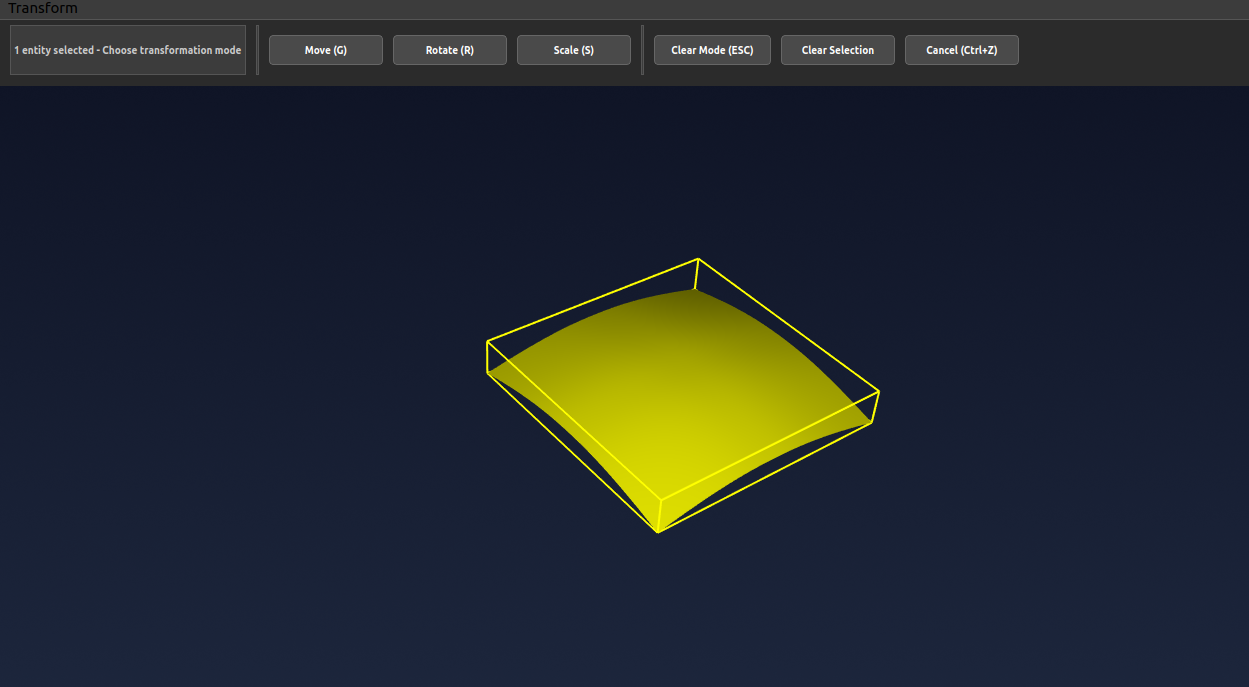Activate the Scale (S) transformation mode
Image resolution: width=1249 pixels, height=687 pixels.
coord(573,49)
